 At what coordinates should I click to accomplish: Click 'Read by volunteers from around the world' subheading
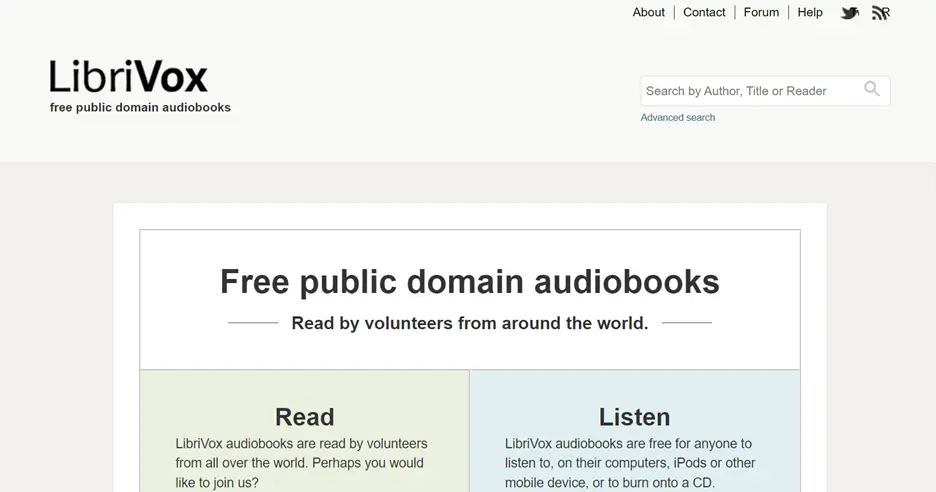469,323
